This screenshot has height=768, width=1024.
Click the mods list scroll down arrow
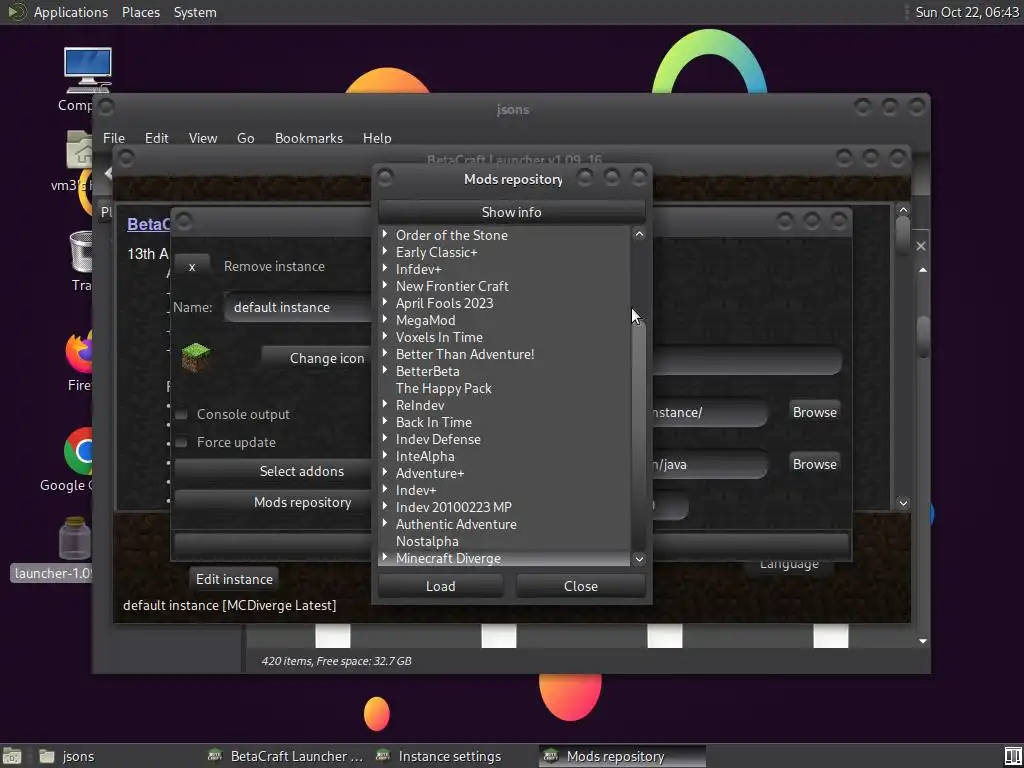[639, 559]
